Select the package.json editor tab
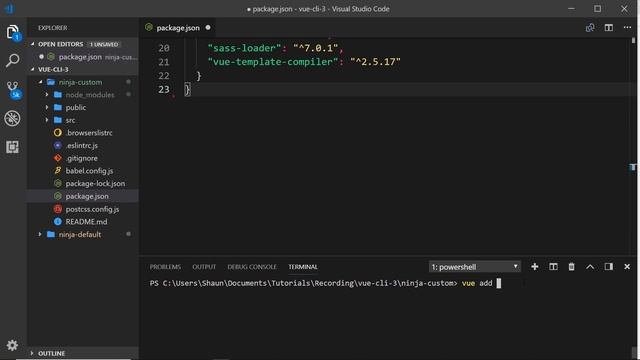 (178, 28)
